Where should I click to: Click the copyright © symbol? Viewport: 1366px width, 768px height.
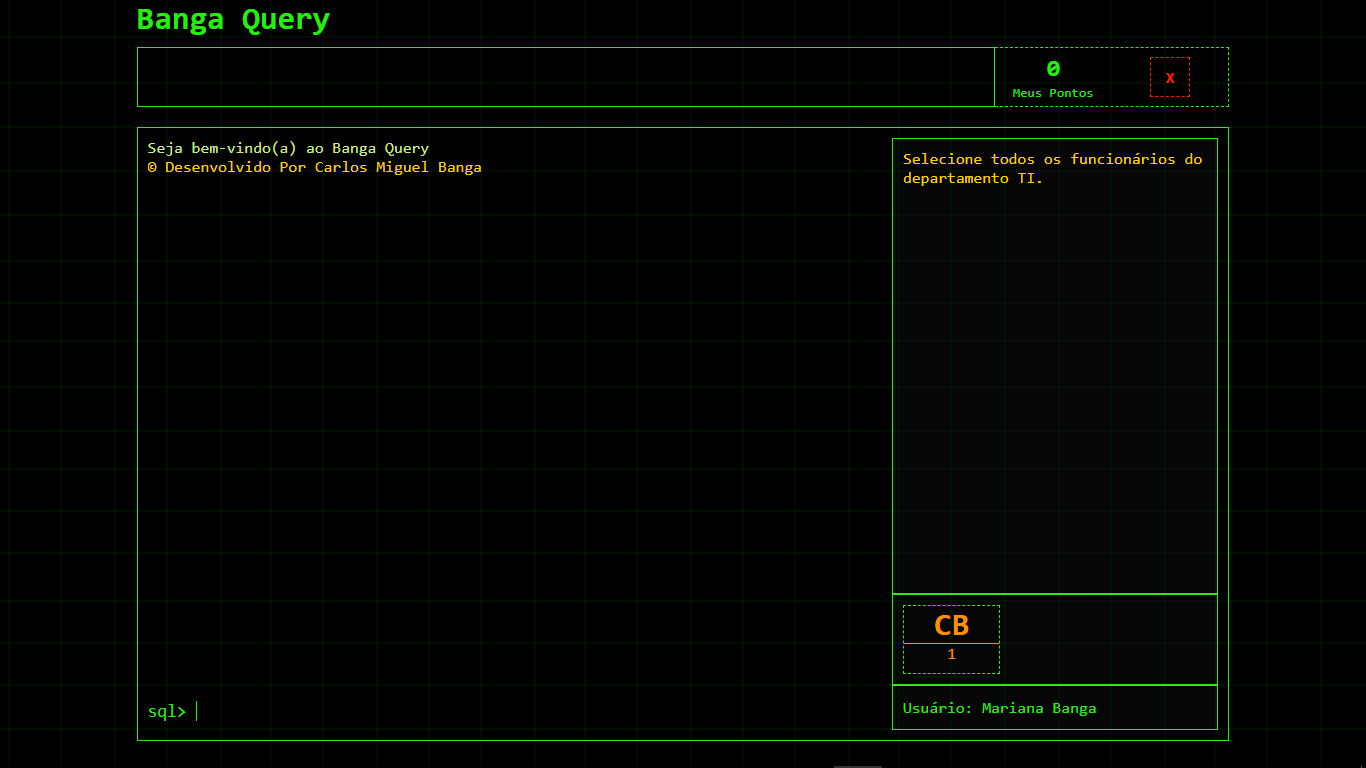pyautogui.click(x=152, y=167)
